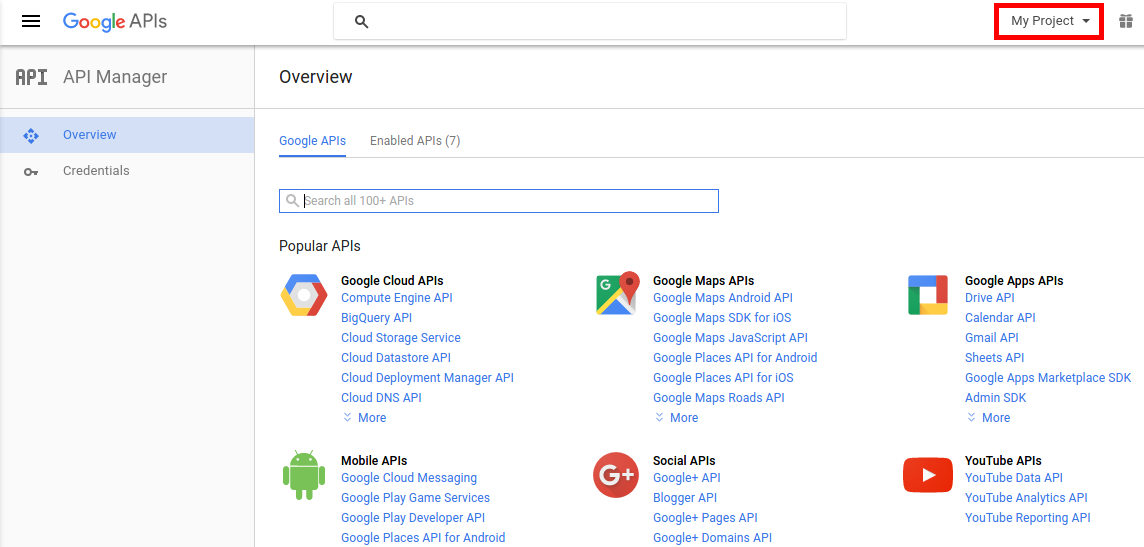Click the YouTube play logo icon
Screen dimensions: 1144x547
coord(927,475)
